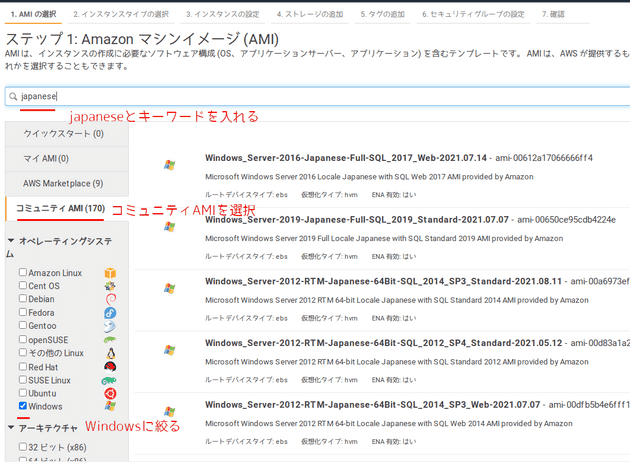
Task: Go to 3. インスタンスの設定 tab
Action: click(x=223, y=14)
